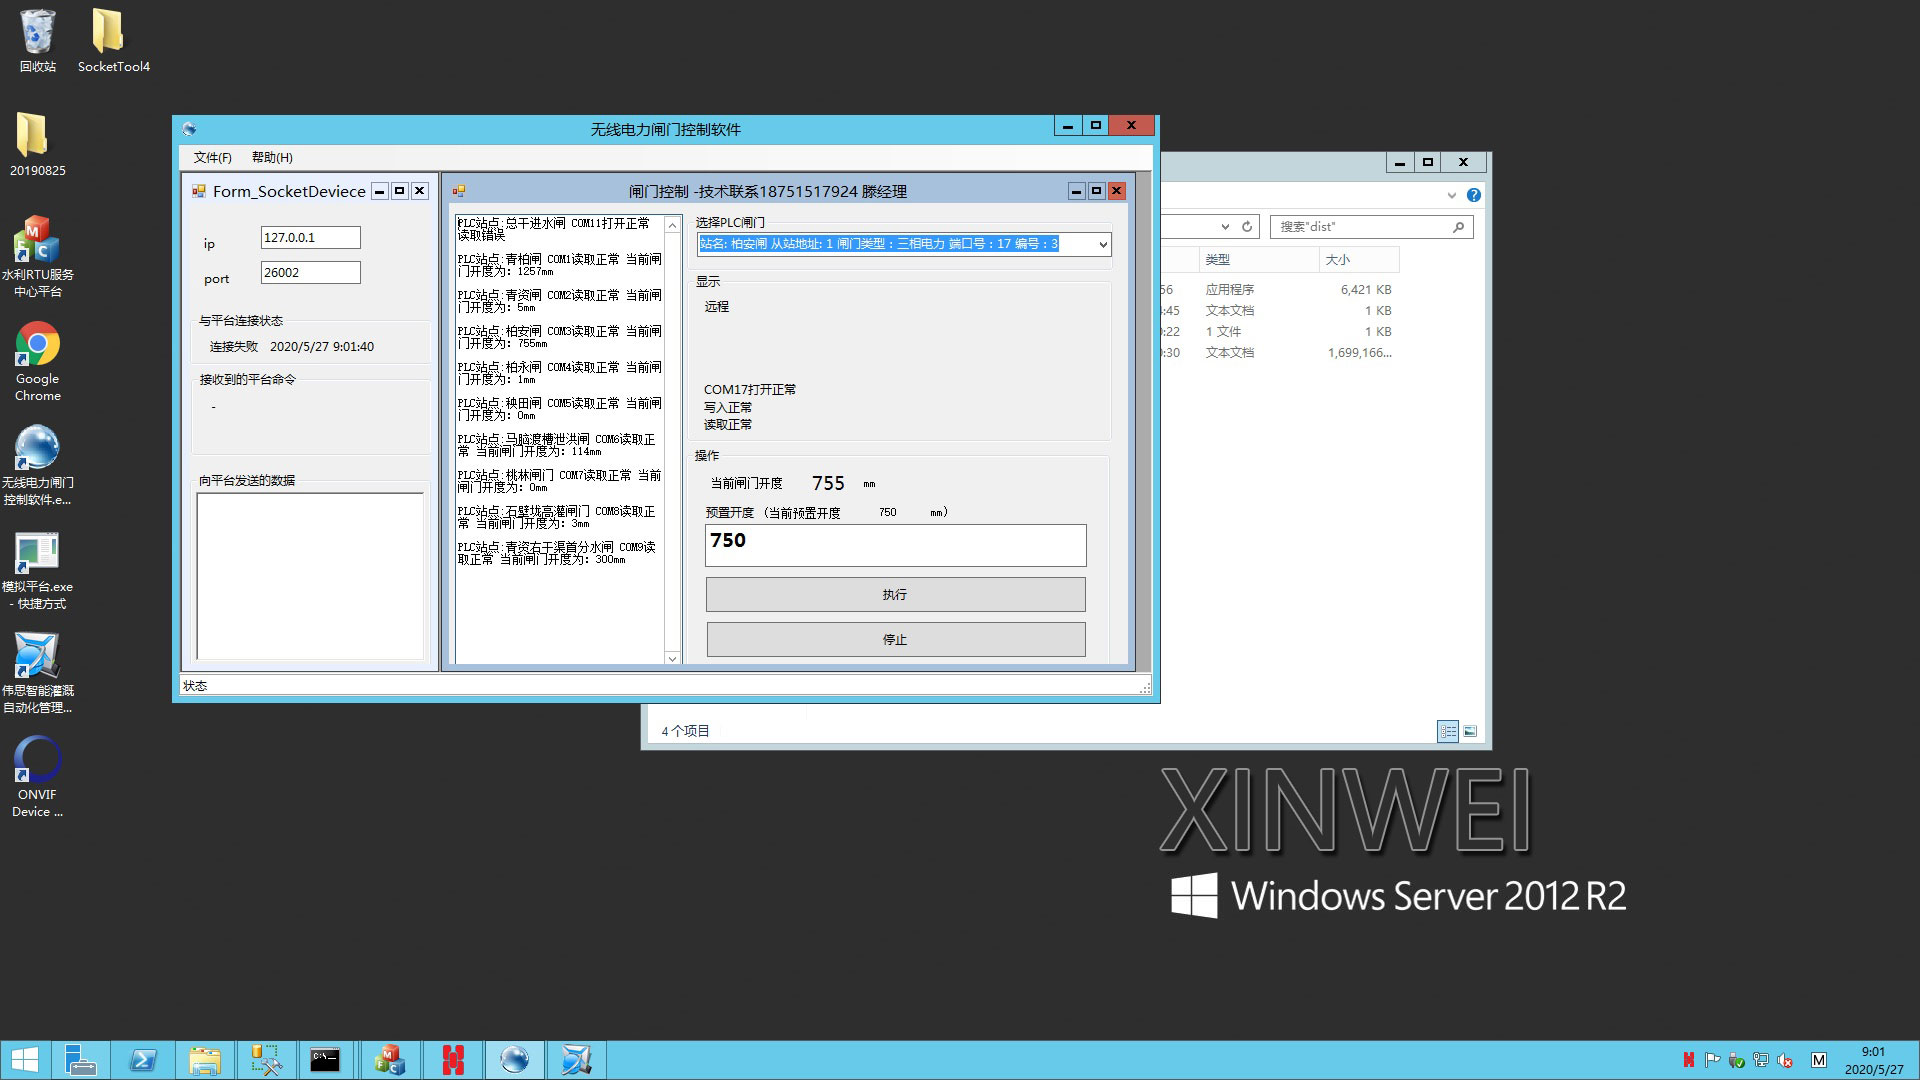The image size is (1920, 1080).
Task: Expand the Explorer ribbon chevron
Action: click(x=1451, y=195)
